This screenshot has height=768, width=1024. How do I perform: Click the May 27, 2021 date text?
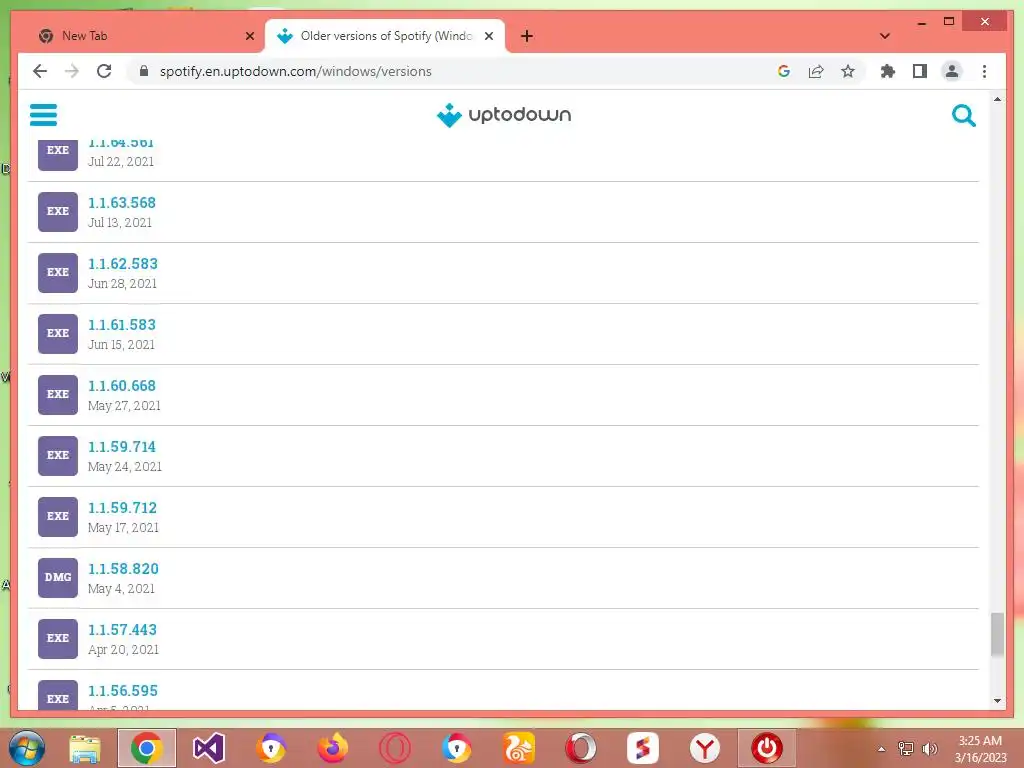124,406
